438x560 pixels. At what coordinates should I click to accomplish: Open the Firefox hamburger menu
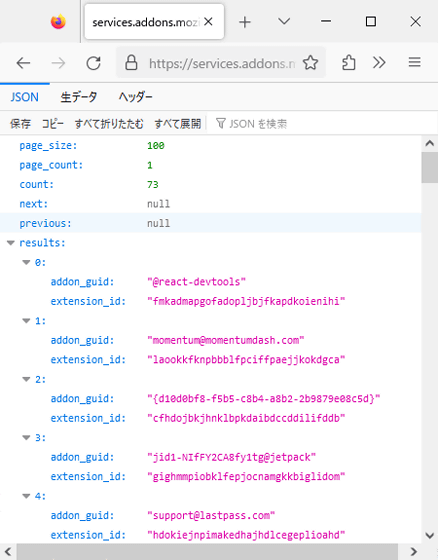[x=414, y=63]
